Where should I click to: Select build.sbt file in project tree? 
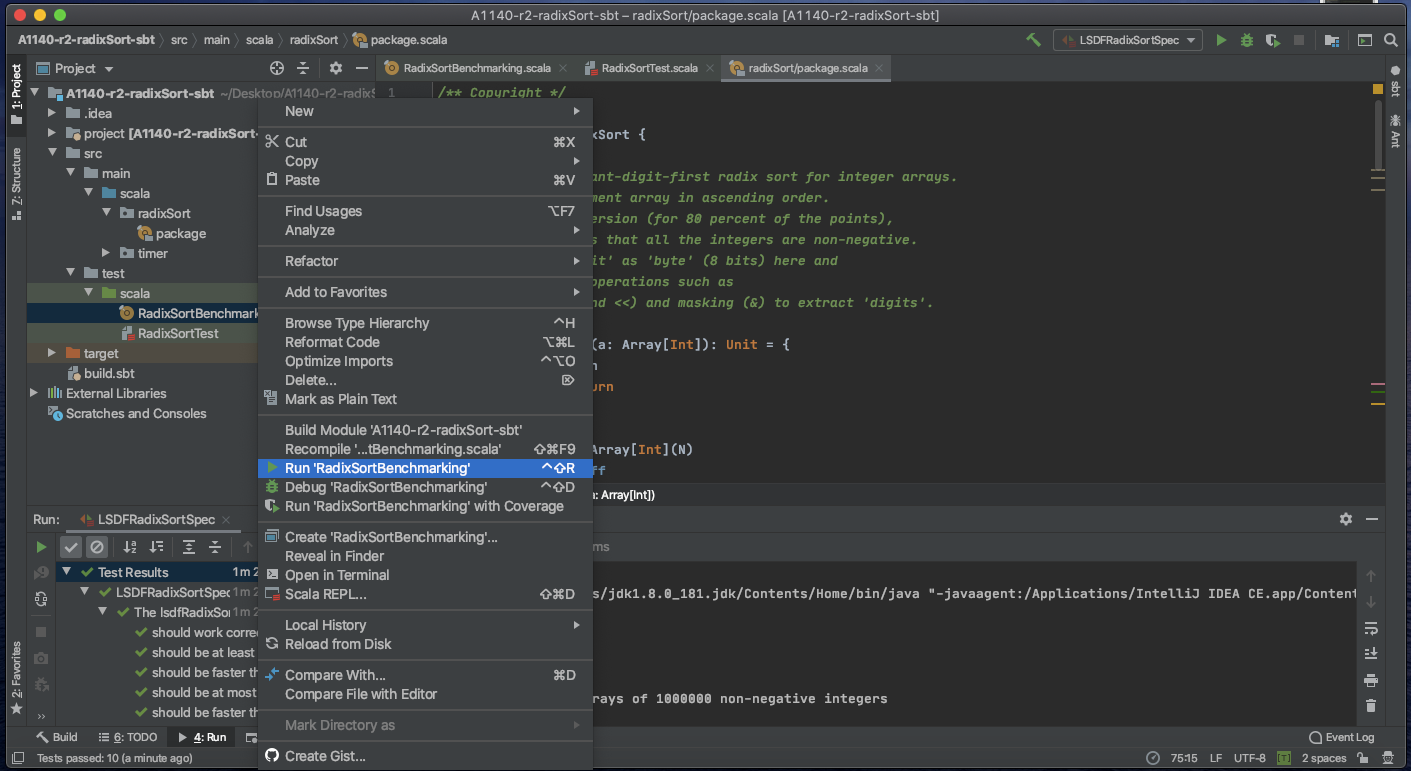pos(108,373)
